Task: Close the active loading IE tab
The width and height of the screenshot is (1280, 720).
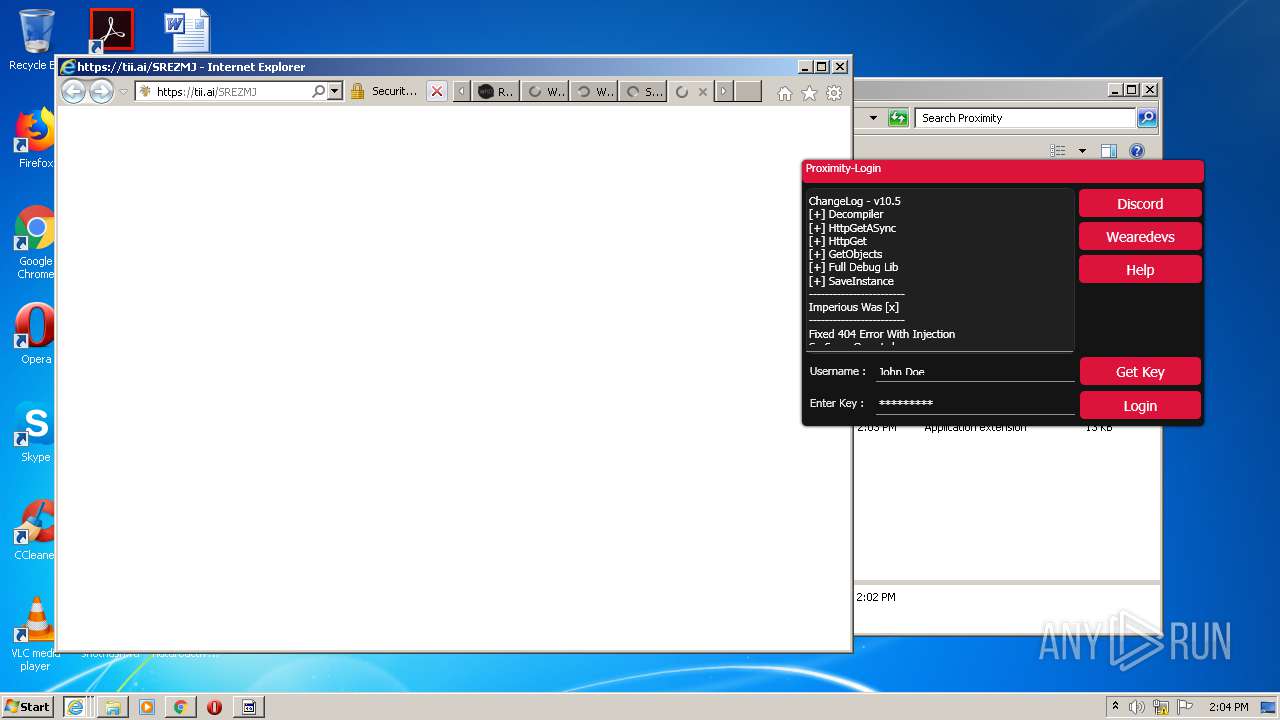Action: [703, 92]
